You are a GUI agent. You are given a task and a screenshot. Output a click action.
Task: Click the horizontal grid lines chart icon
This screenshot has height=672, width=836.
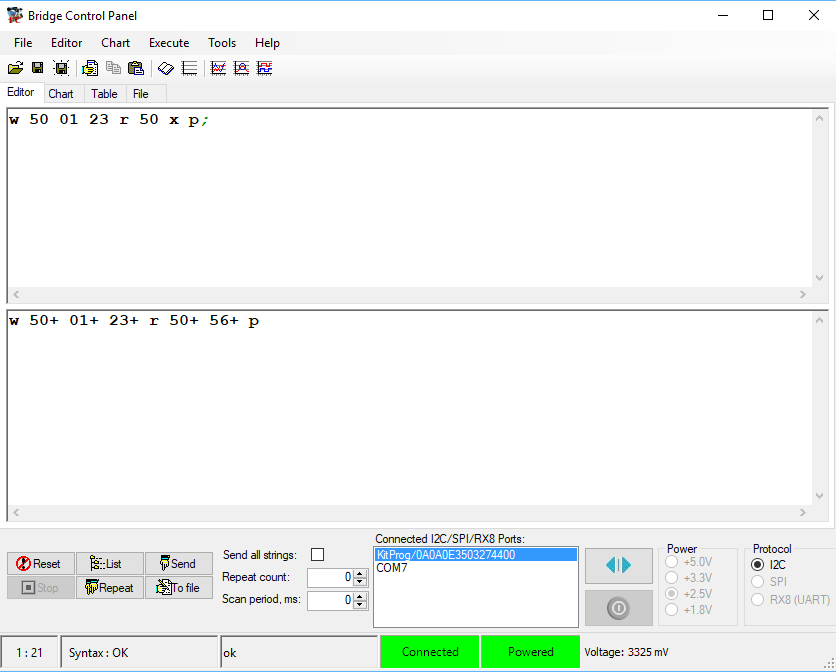(x=189, y=68)
